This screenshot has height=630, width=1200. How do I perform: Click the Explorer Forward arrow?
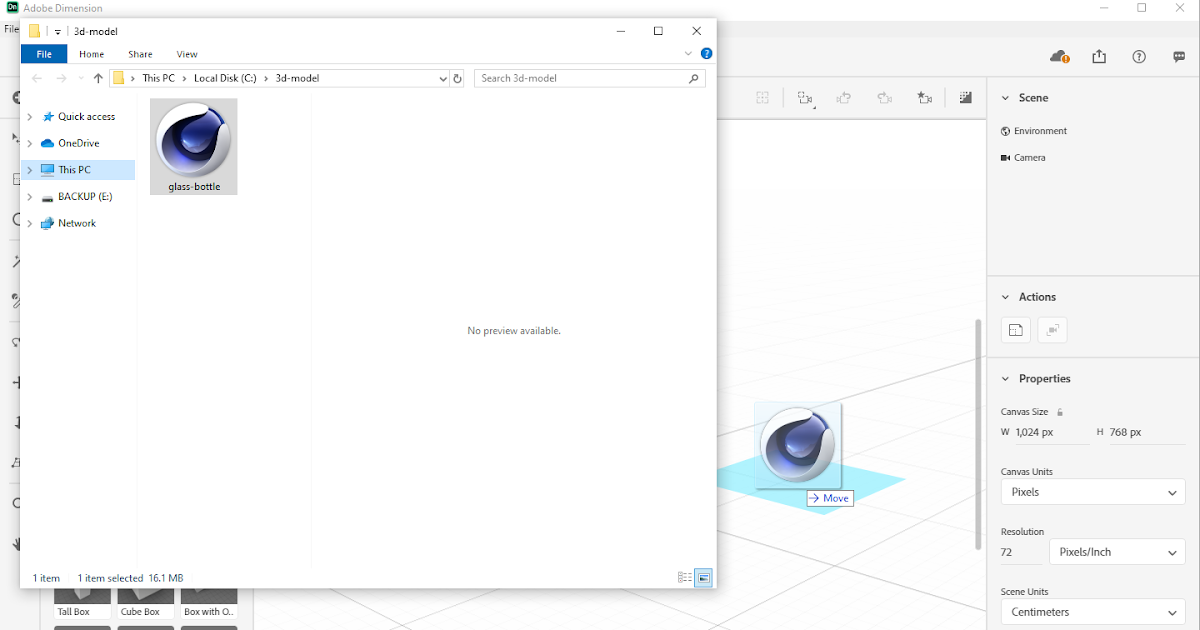[61, 78]
